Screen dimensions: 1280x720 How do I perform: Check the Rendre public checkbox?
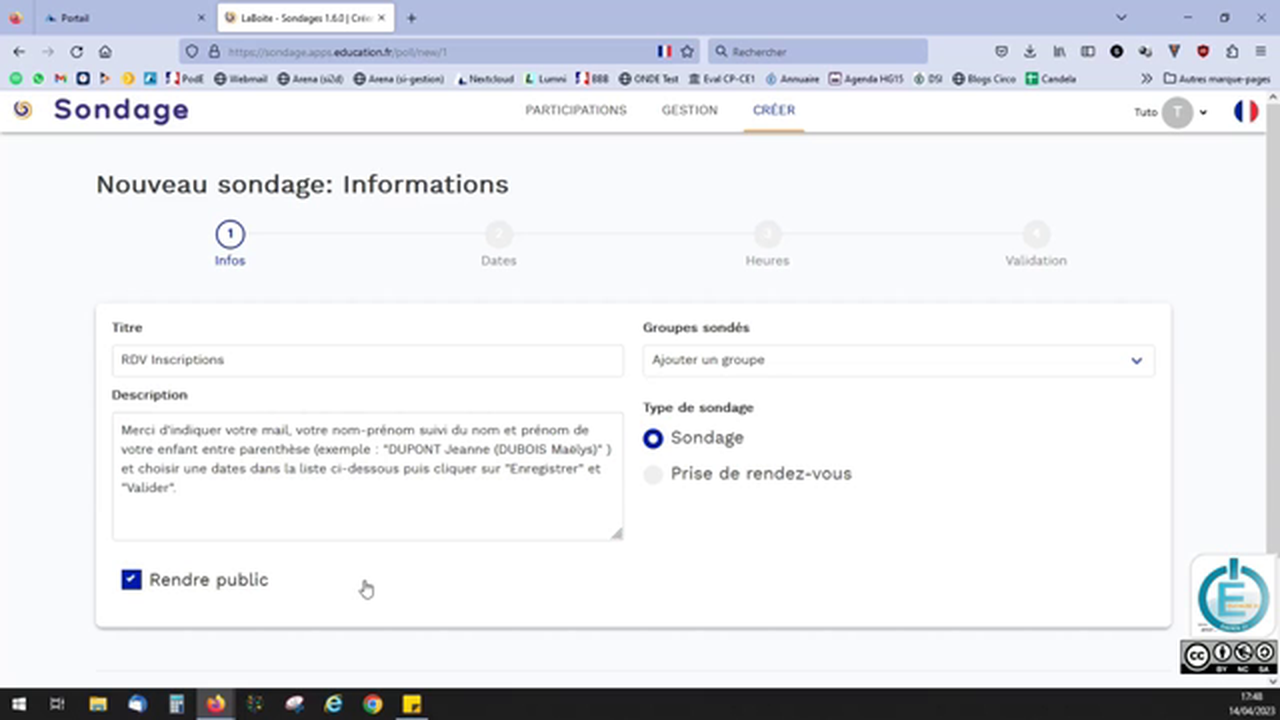click(131, 579)
